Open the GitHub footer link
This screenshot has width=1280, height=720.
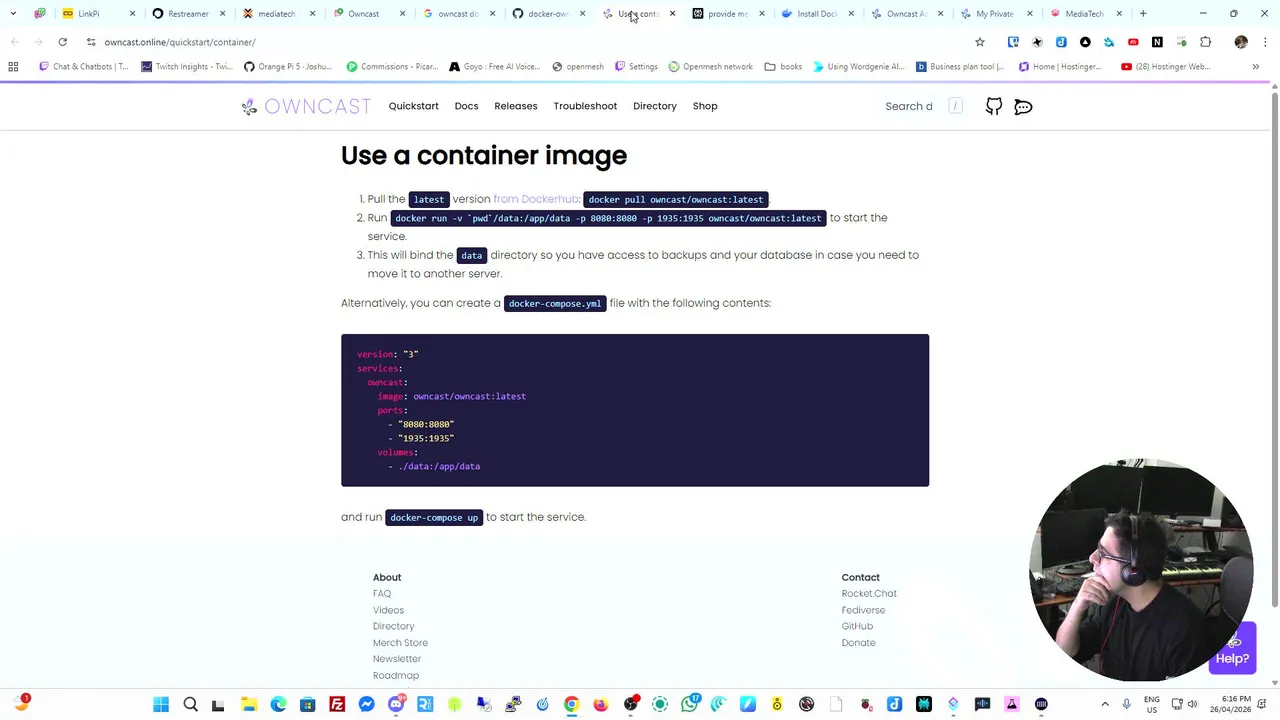click(x=857, y=626)
